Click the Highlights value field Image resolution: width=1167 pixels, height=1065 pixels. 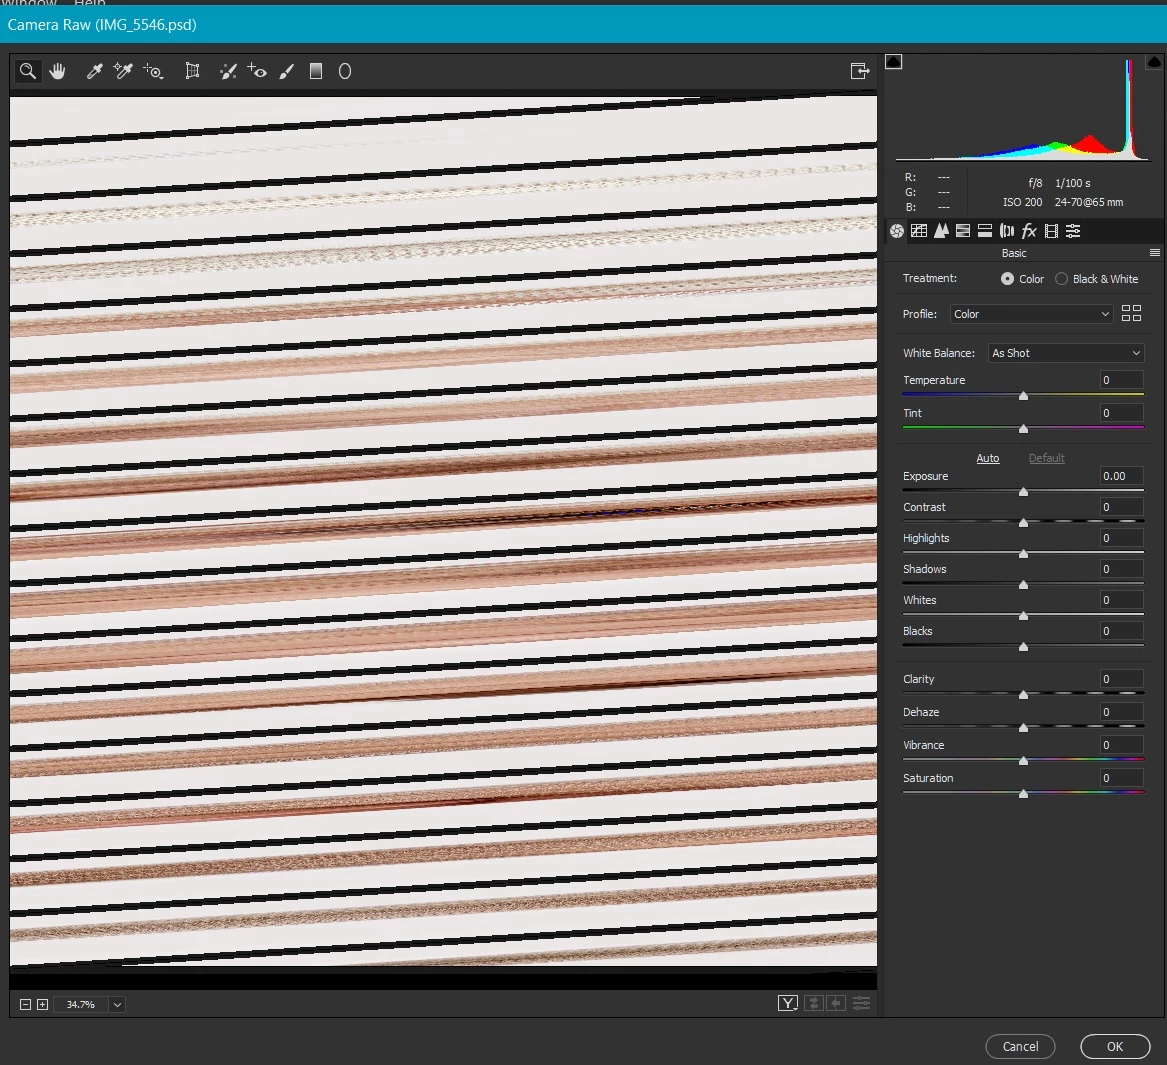1121,537
